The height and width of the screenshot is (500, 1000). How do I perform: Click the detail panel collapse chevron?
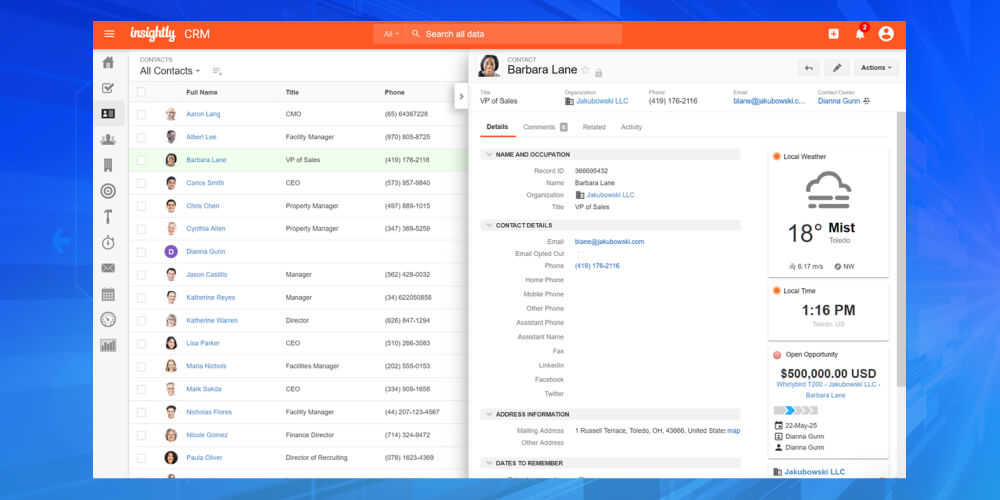point(461,96)
